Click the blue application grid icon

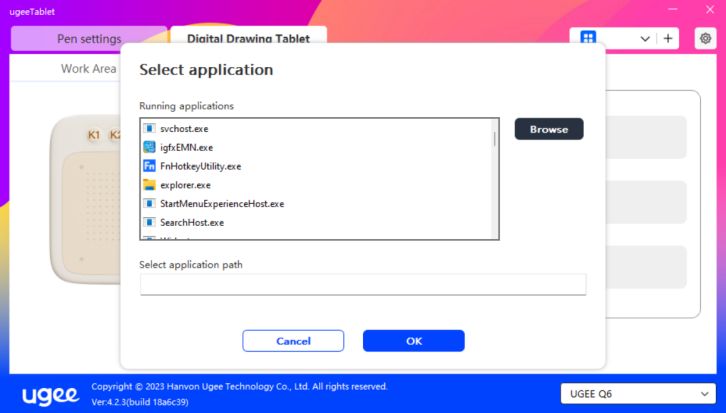pos(588,38)
